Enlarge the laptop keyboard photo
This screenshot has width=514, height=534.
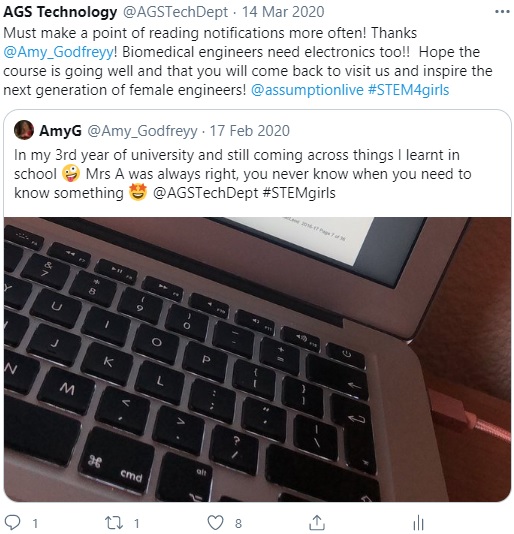(x=258, y=359)
